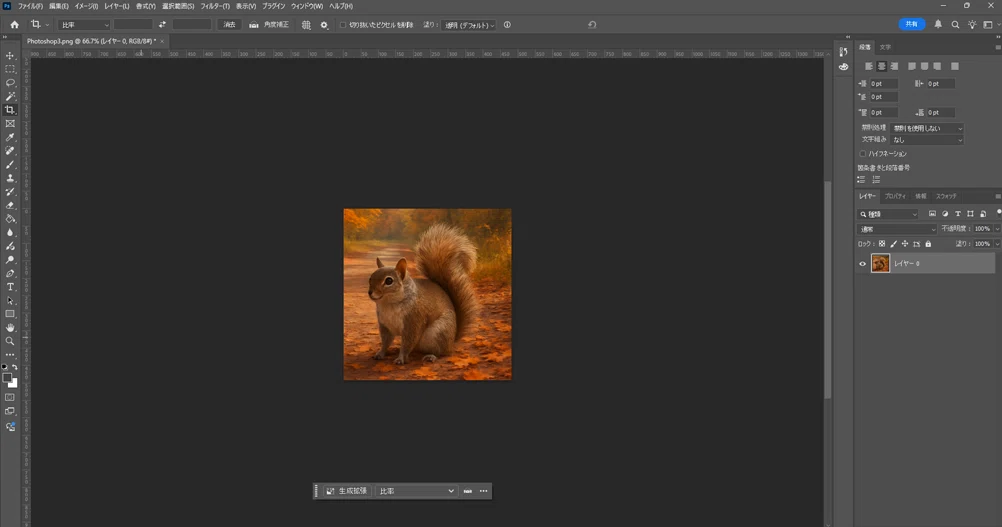Open the opacity 100% dropdown arrow
The width and height of the screenshot is (1002, 527).
[x=997, y=229]
